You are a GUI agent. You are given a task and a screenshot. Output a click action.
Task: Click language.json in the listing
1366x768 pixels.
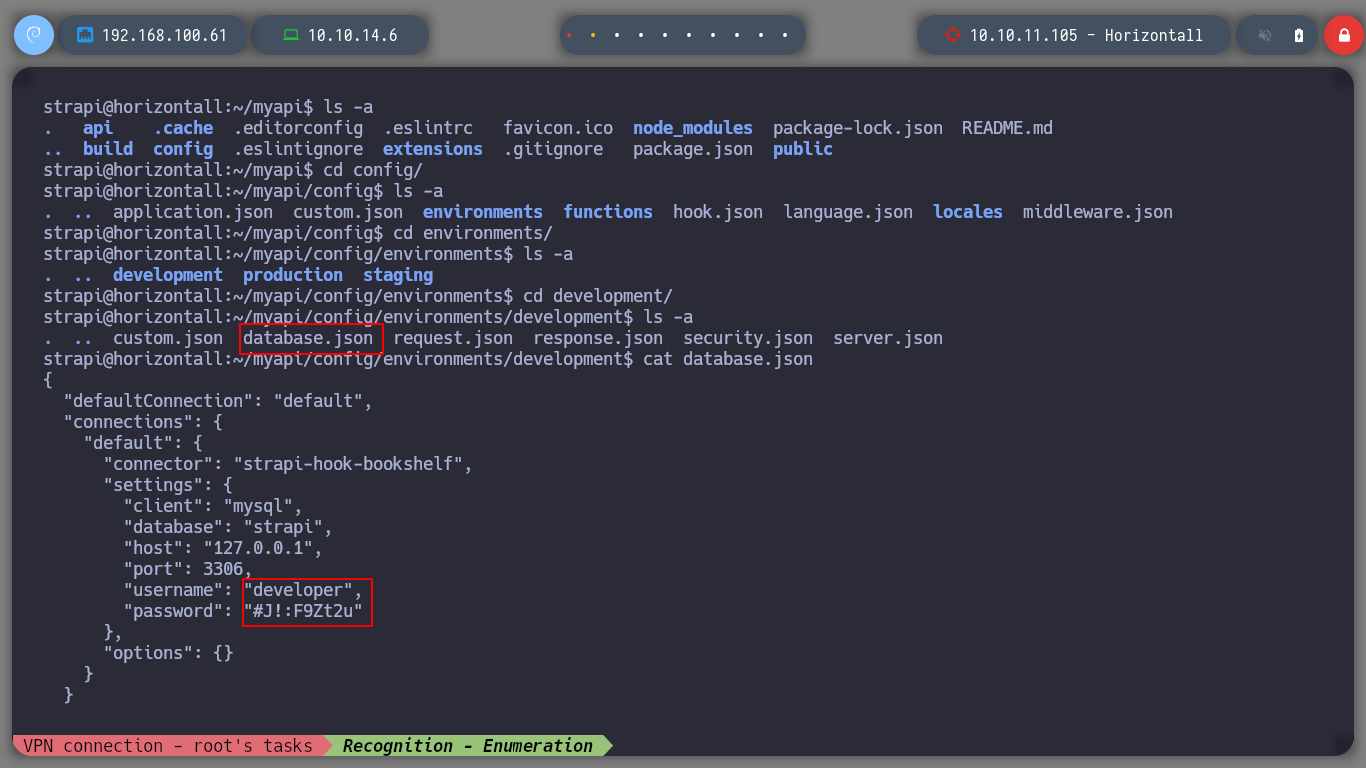click(x=848, y=212)
